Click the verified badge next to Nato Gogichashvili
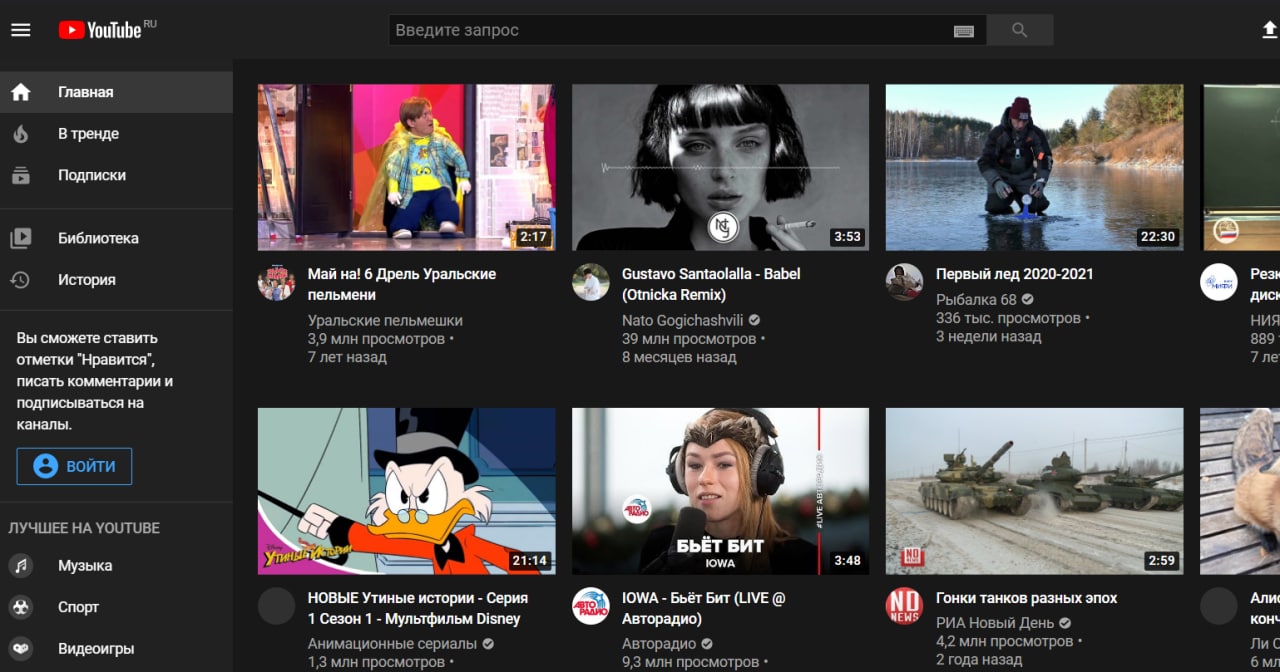 [755, 321]
